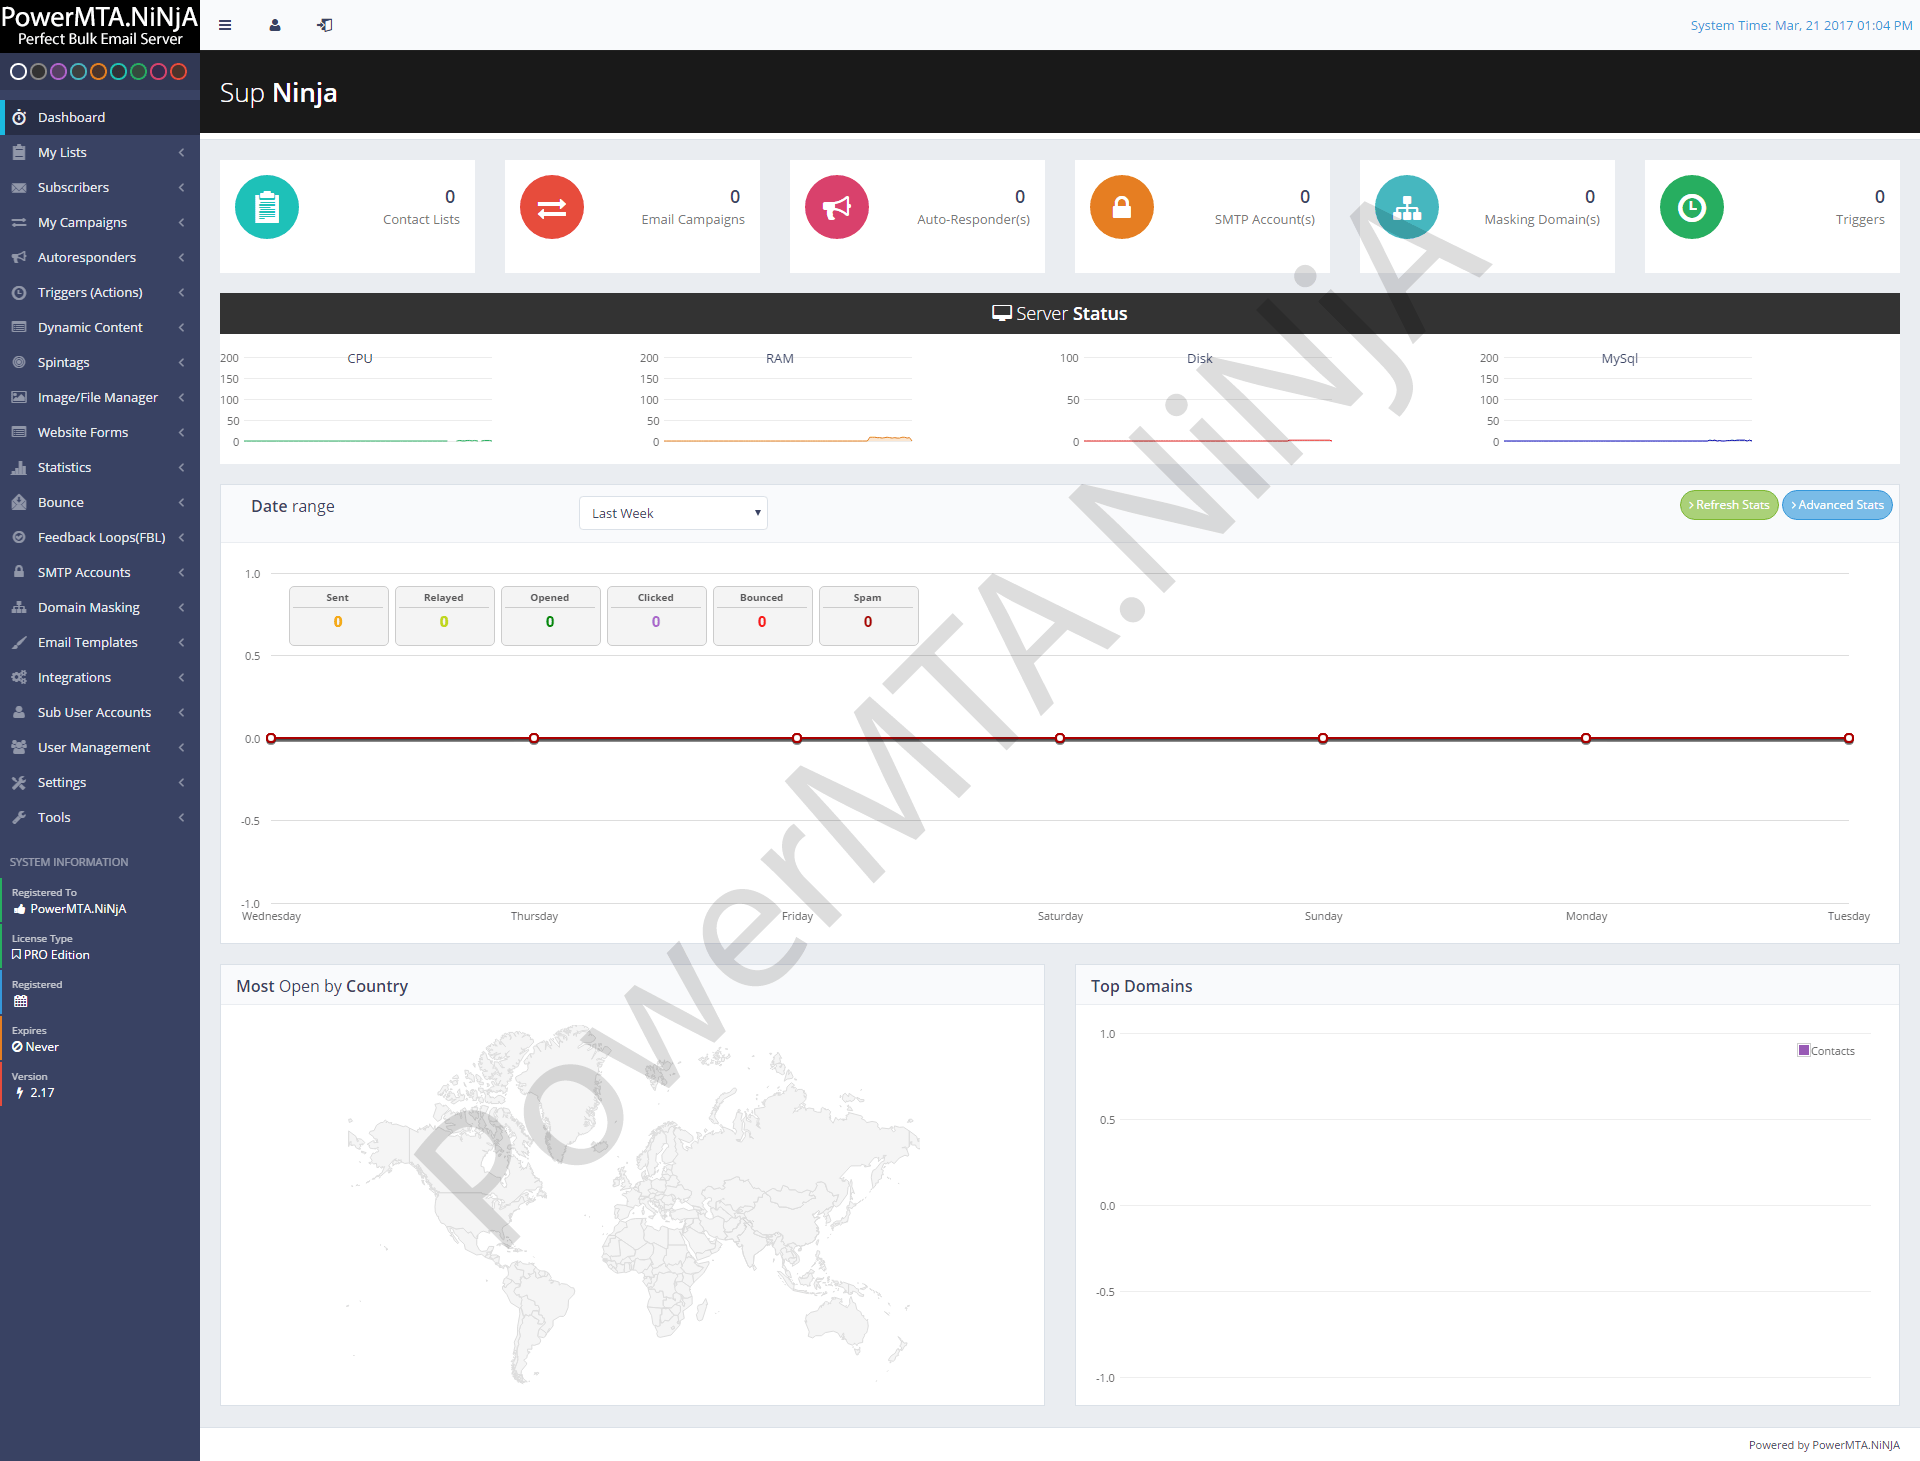Select the gray theme color swatch
The height and width of the screenshot is (1461, 1920).
38,72
